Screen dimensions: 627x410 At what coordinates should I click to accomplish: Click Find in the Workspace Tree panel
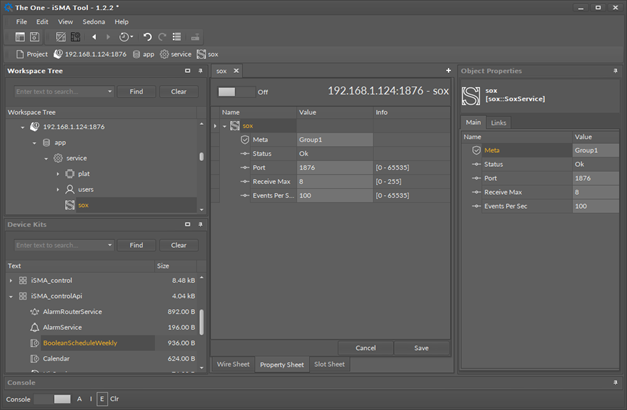(x=136, y=91)
